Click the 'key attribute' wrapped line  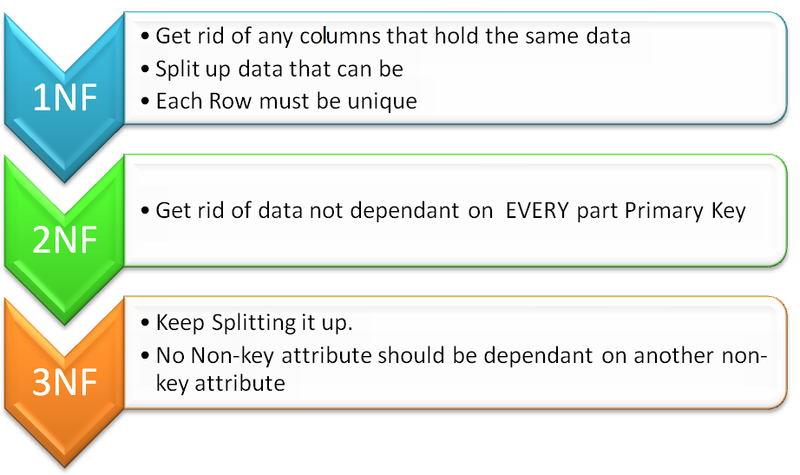coord(220,383)
